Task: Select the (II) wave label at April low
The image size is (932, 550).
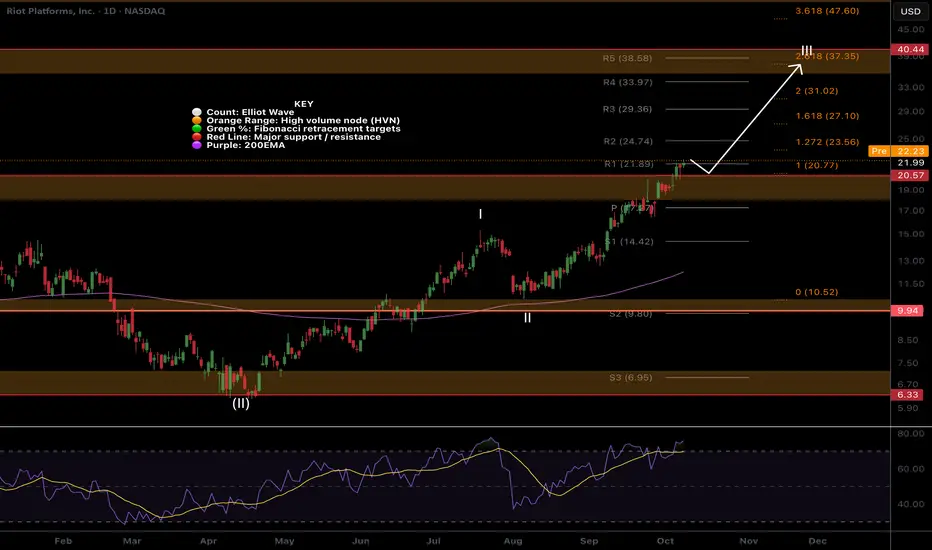Action: 241,405
